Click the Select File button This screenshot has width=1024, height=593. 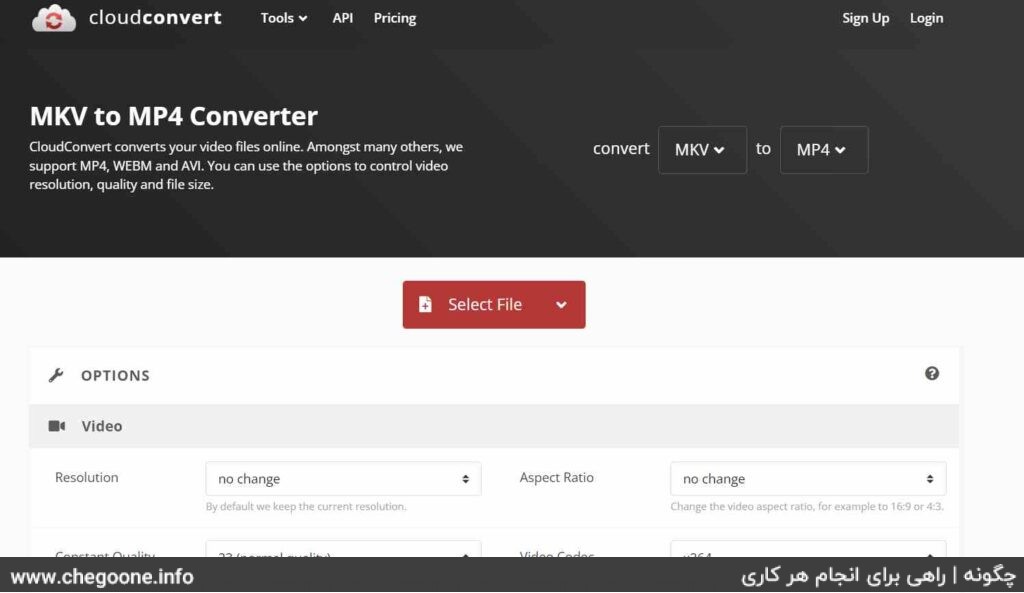coord(494,304)
